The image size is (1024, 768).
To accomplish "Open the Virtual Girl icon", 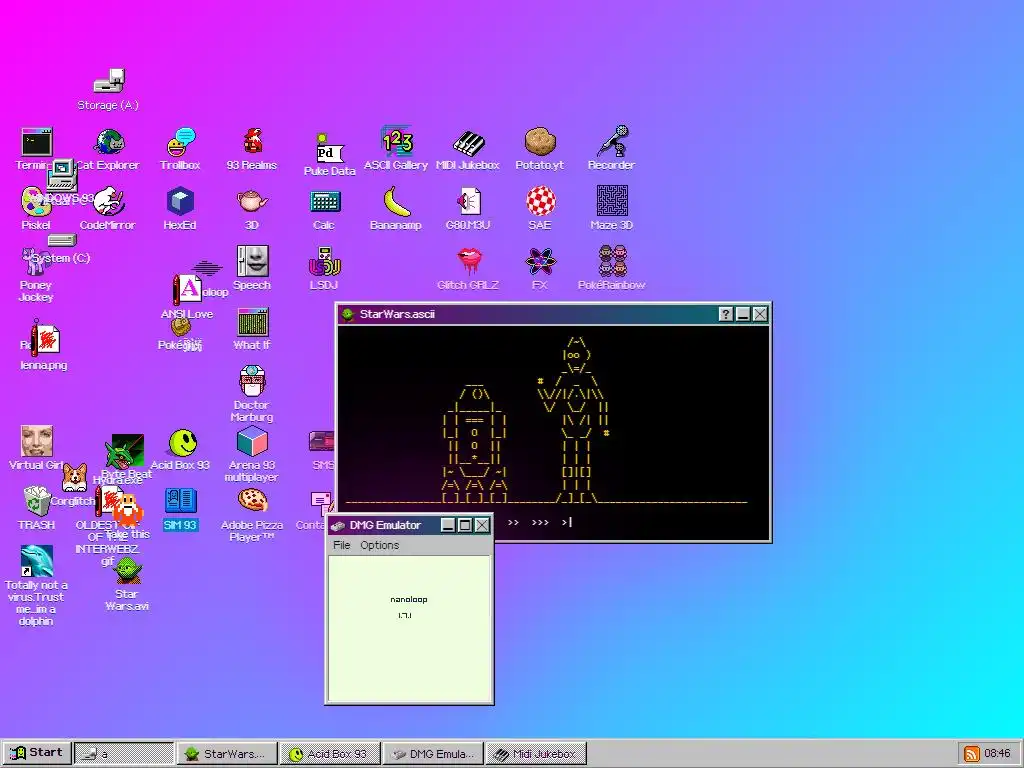I will [x=37, y=441].
